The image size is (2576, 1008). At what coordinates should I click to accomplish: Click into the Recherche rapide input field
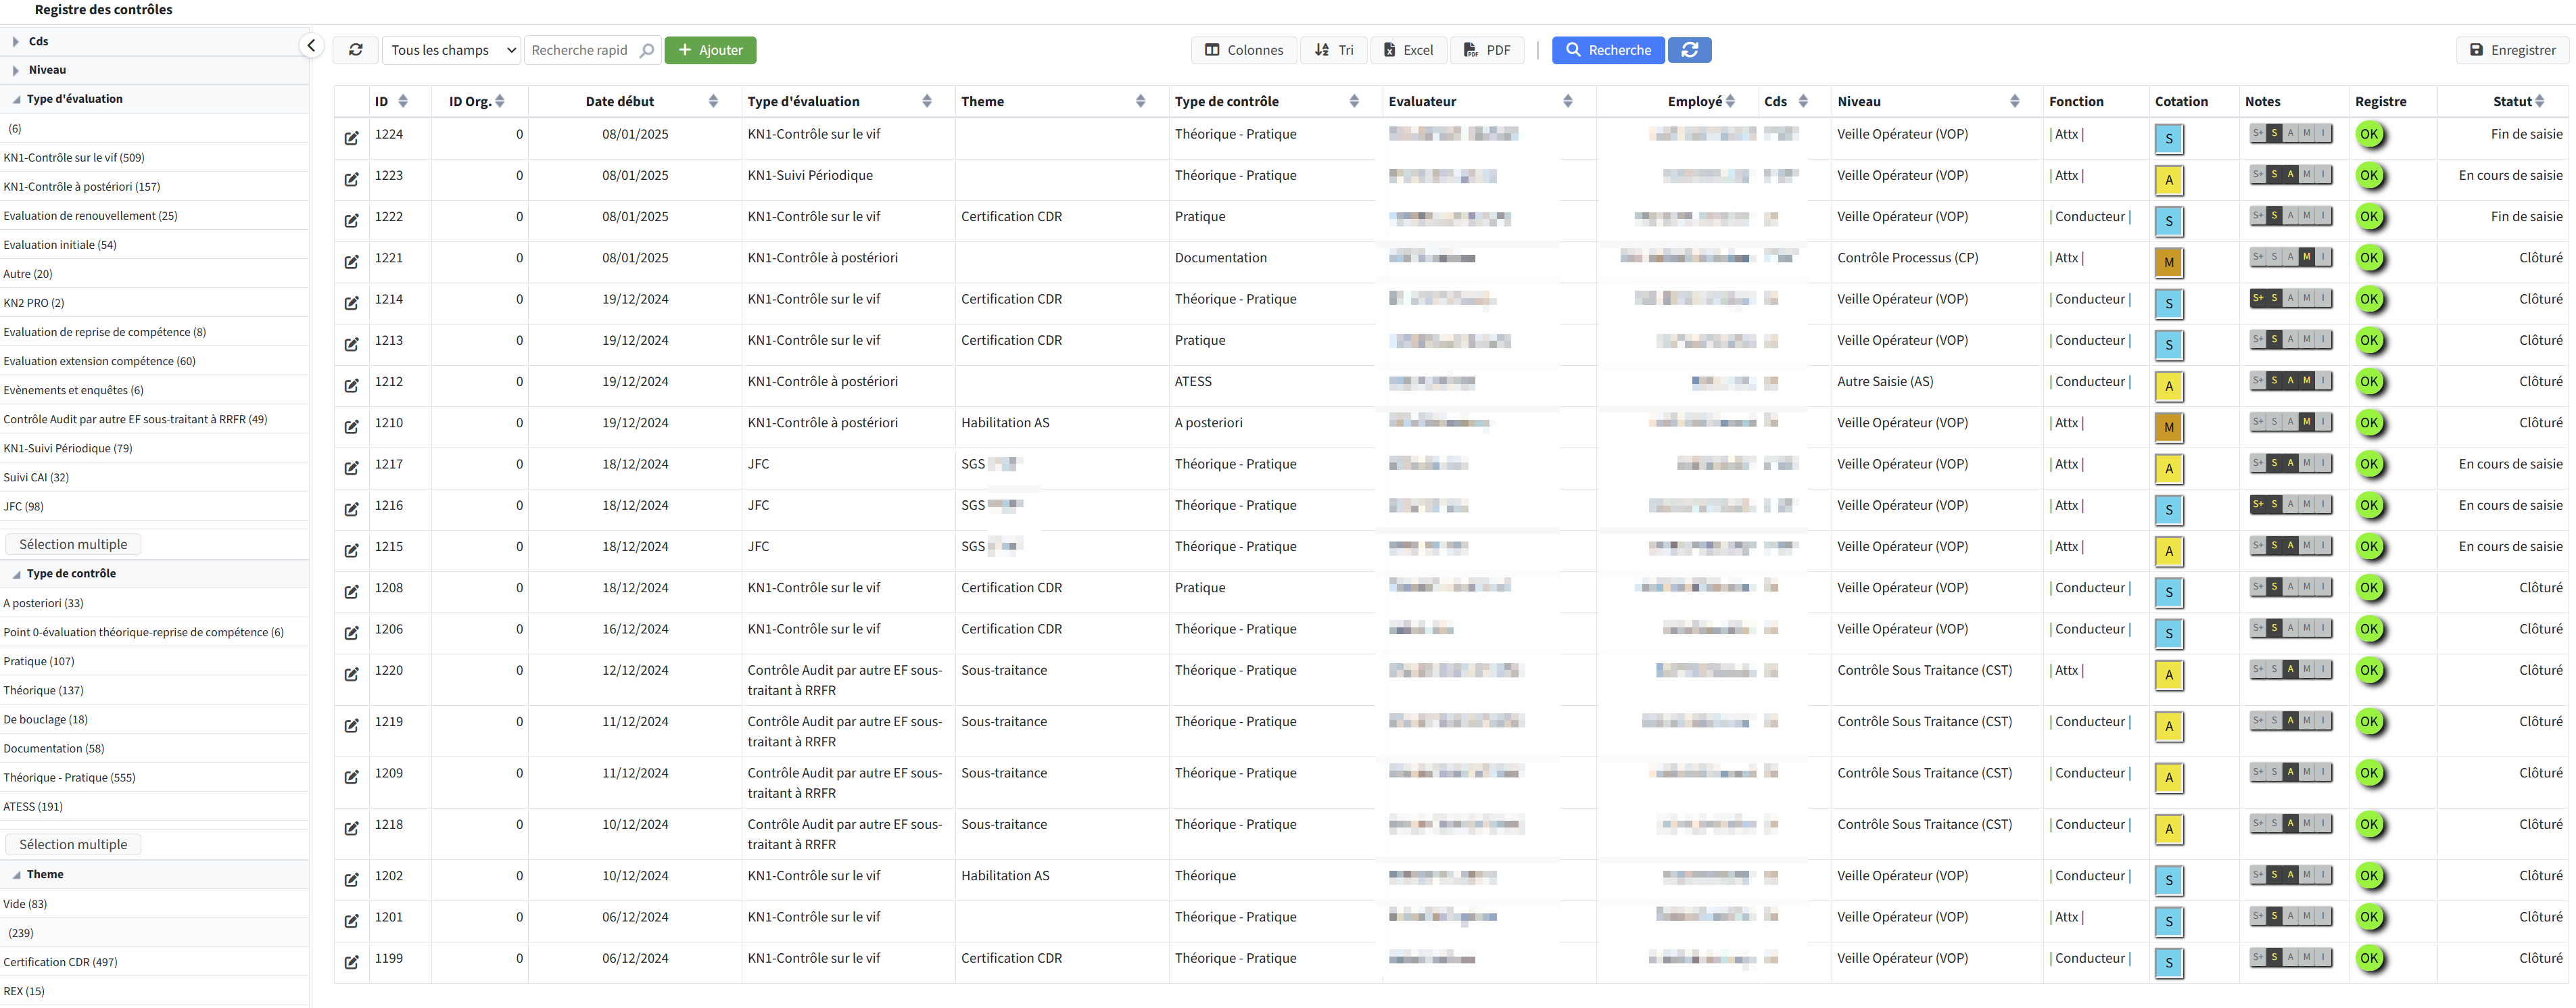point(579,50)
